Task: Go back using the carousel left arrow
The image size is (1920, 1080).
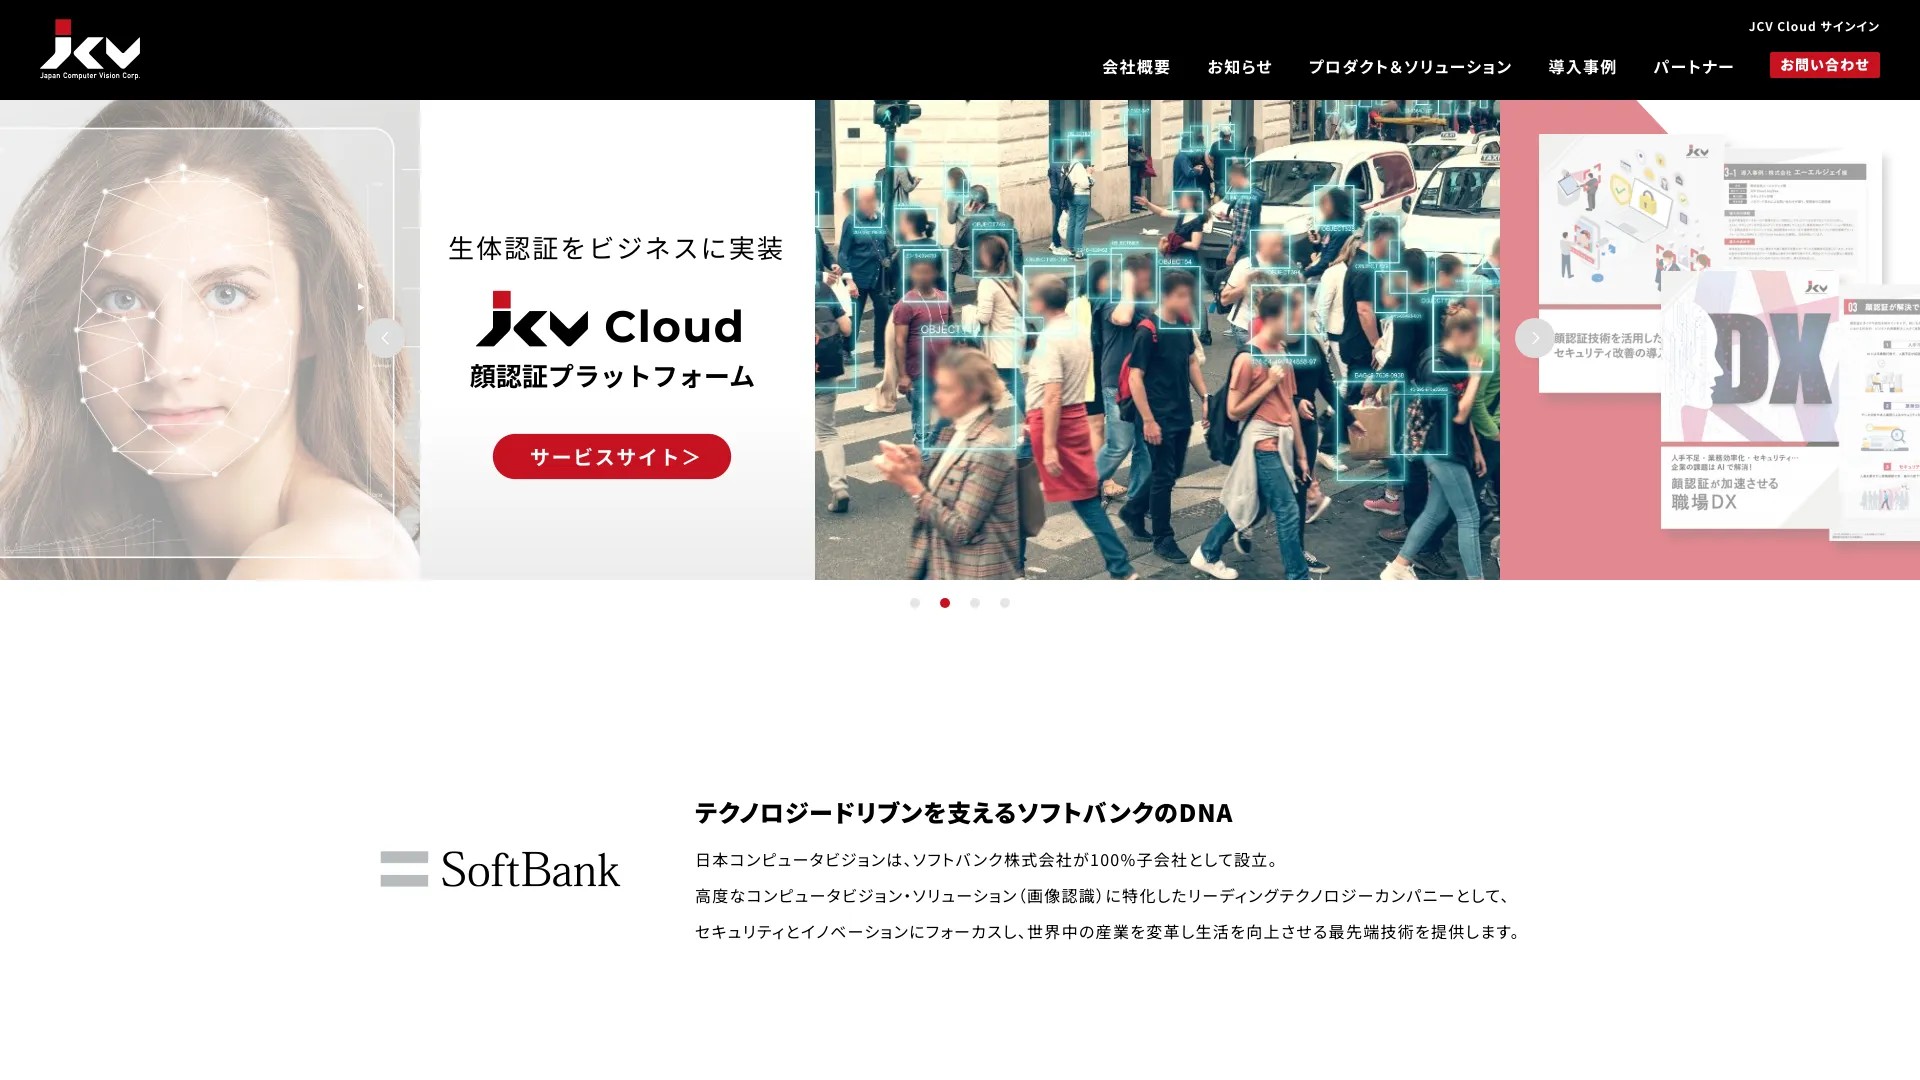Action: click(x=385, y=338)
